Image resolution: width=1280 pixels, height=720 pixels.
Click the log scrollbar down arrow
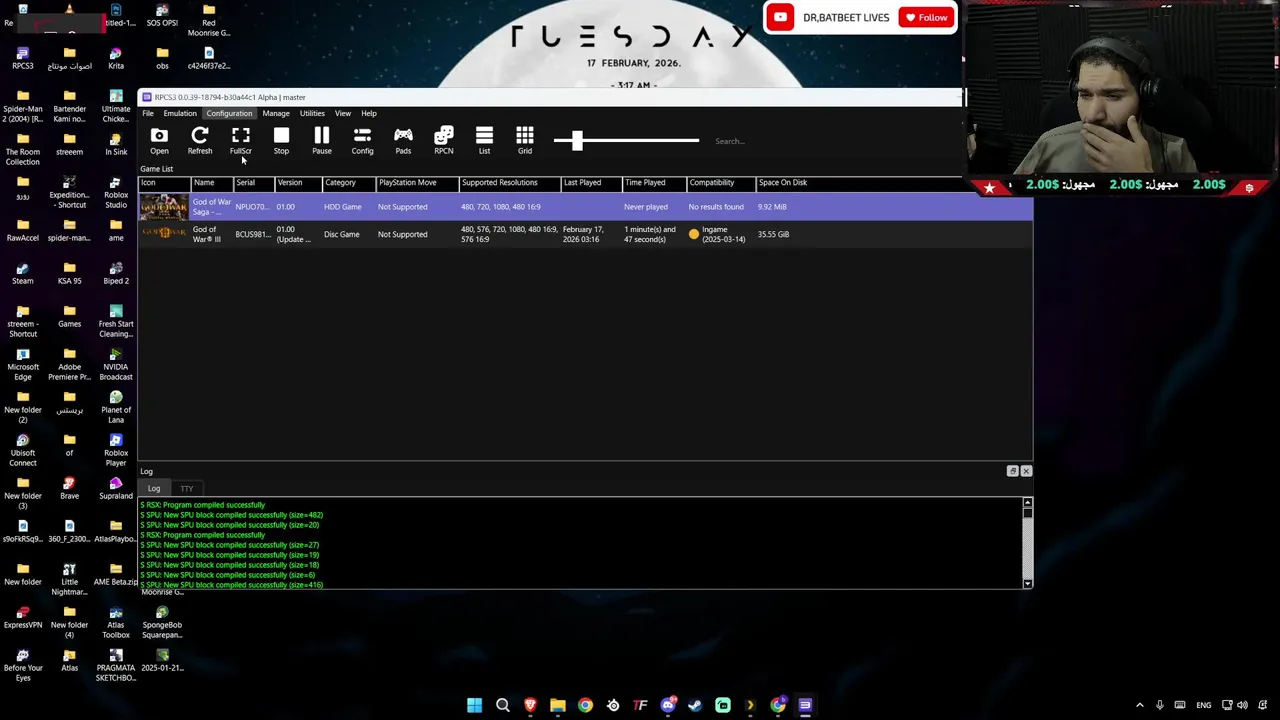1027,583
